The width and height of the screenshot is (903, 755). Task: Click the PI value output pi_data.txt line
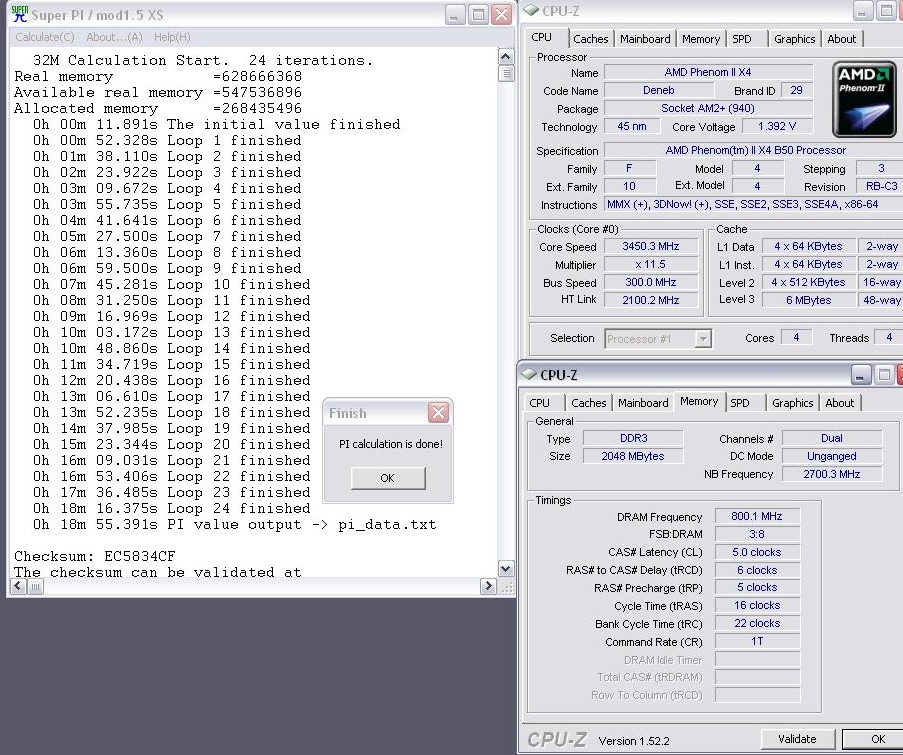234,525
